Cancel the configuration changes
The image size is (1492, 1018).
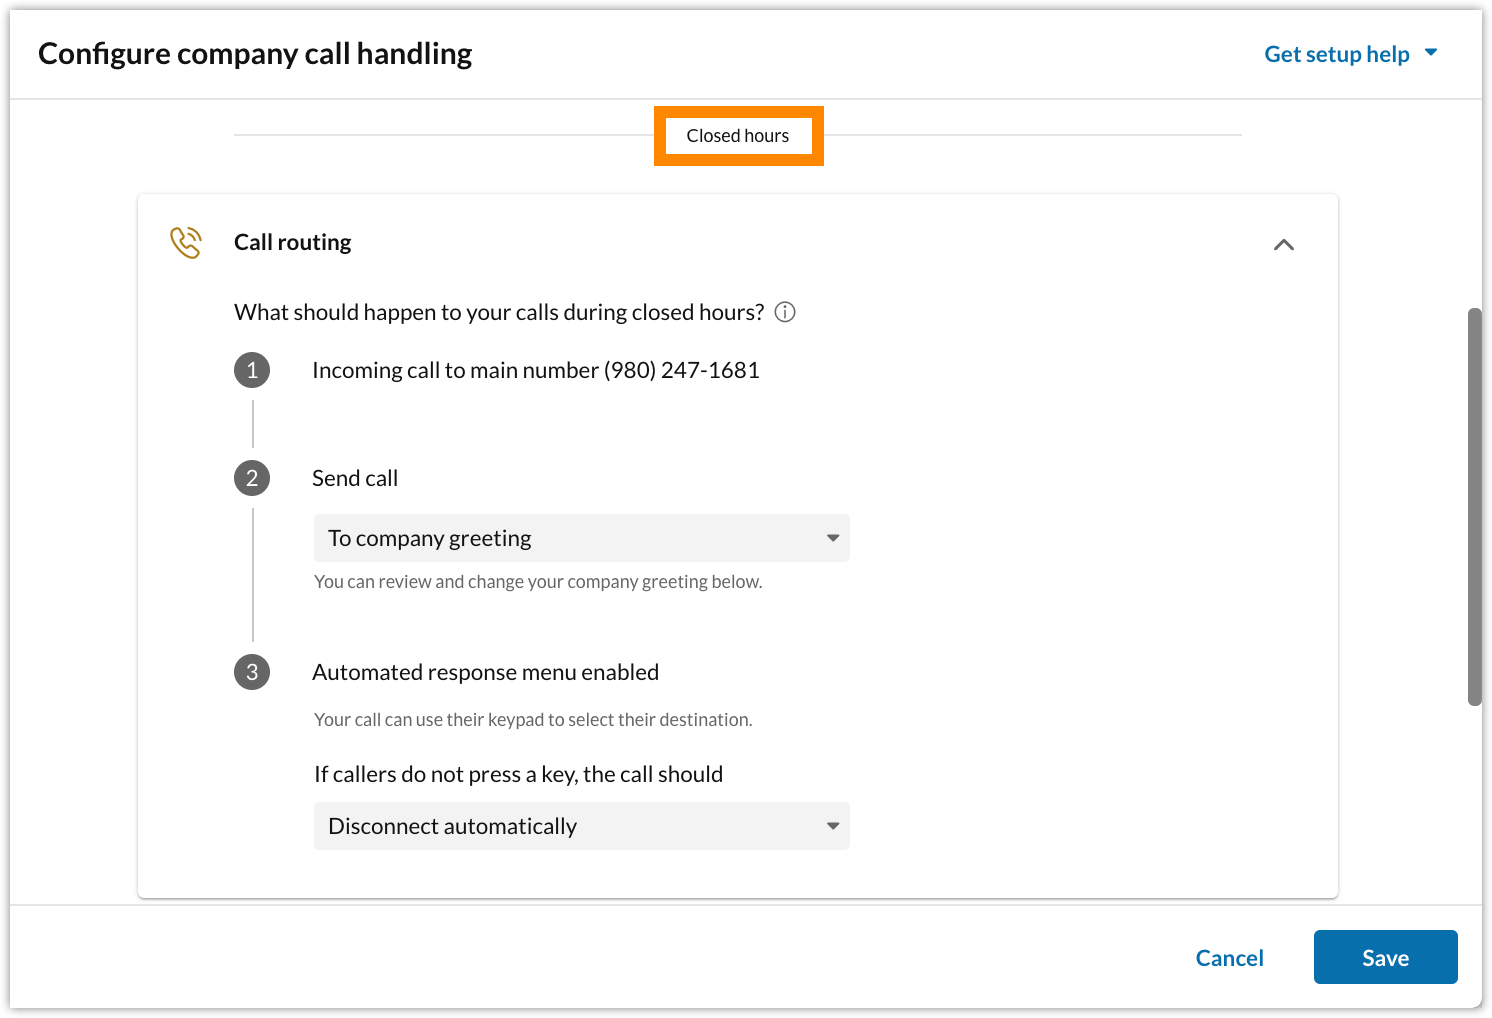pyautogui.click(x=1229, y=957)
